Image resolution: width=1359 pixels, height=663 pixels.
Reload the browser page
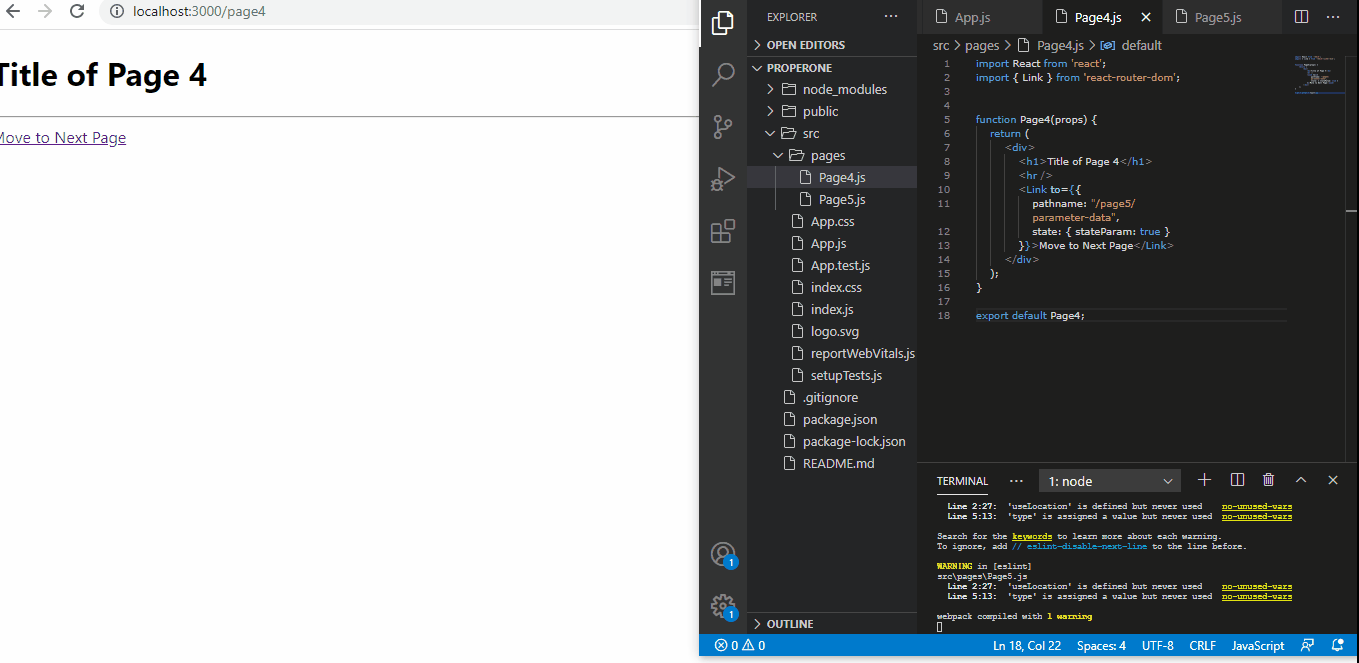pos(77,12)
